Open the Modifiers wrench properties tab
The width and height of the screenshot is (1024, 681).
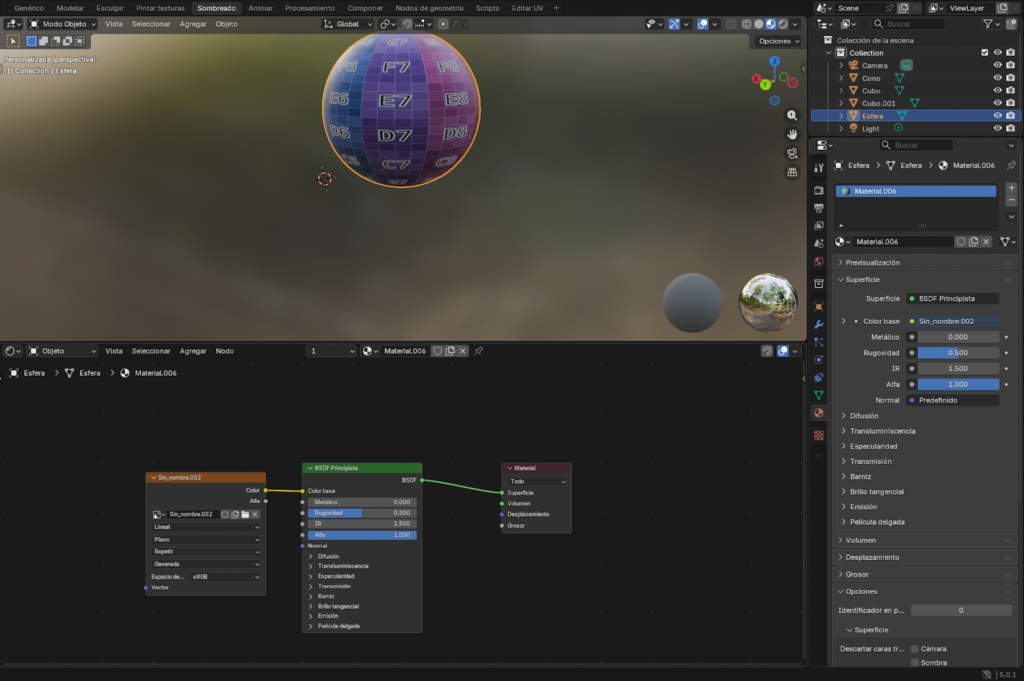pos(818,324)
